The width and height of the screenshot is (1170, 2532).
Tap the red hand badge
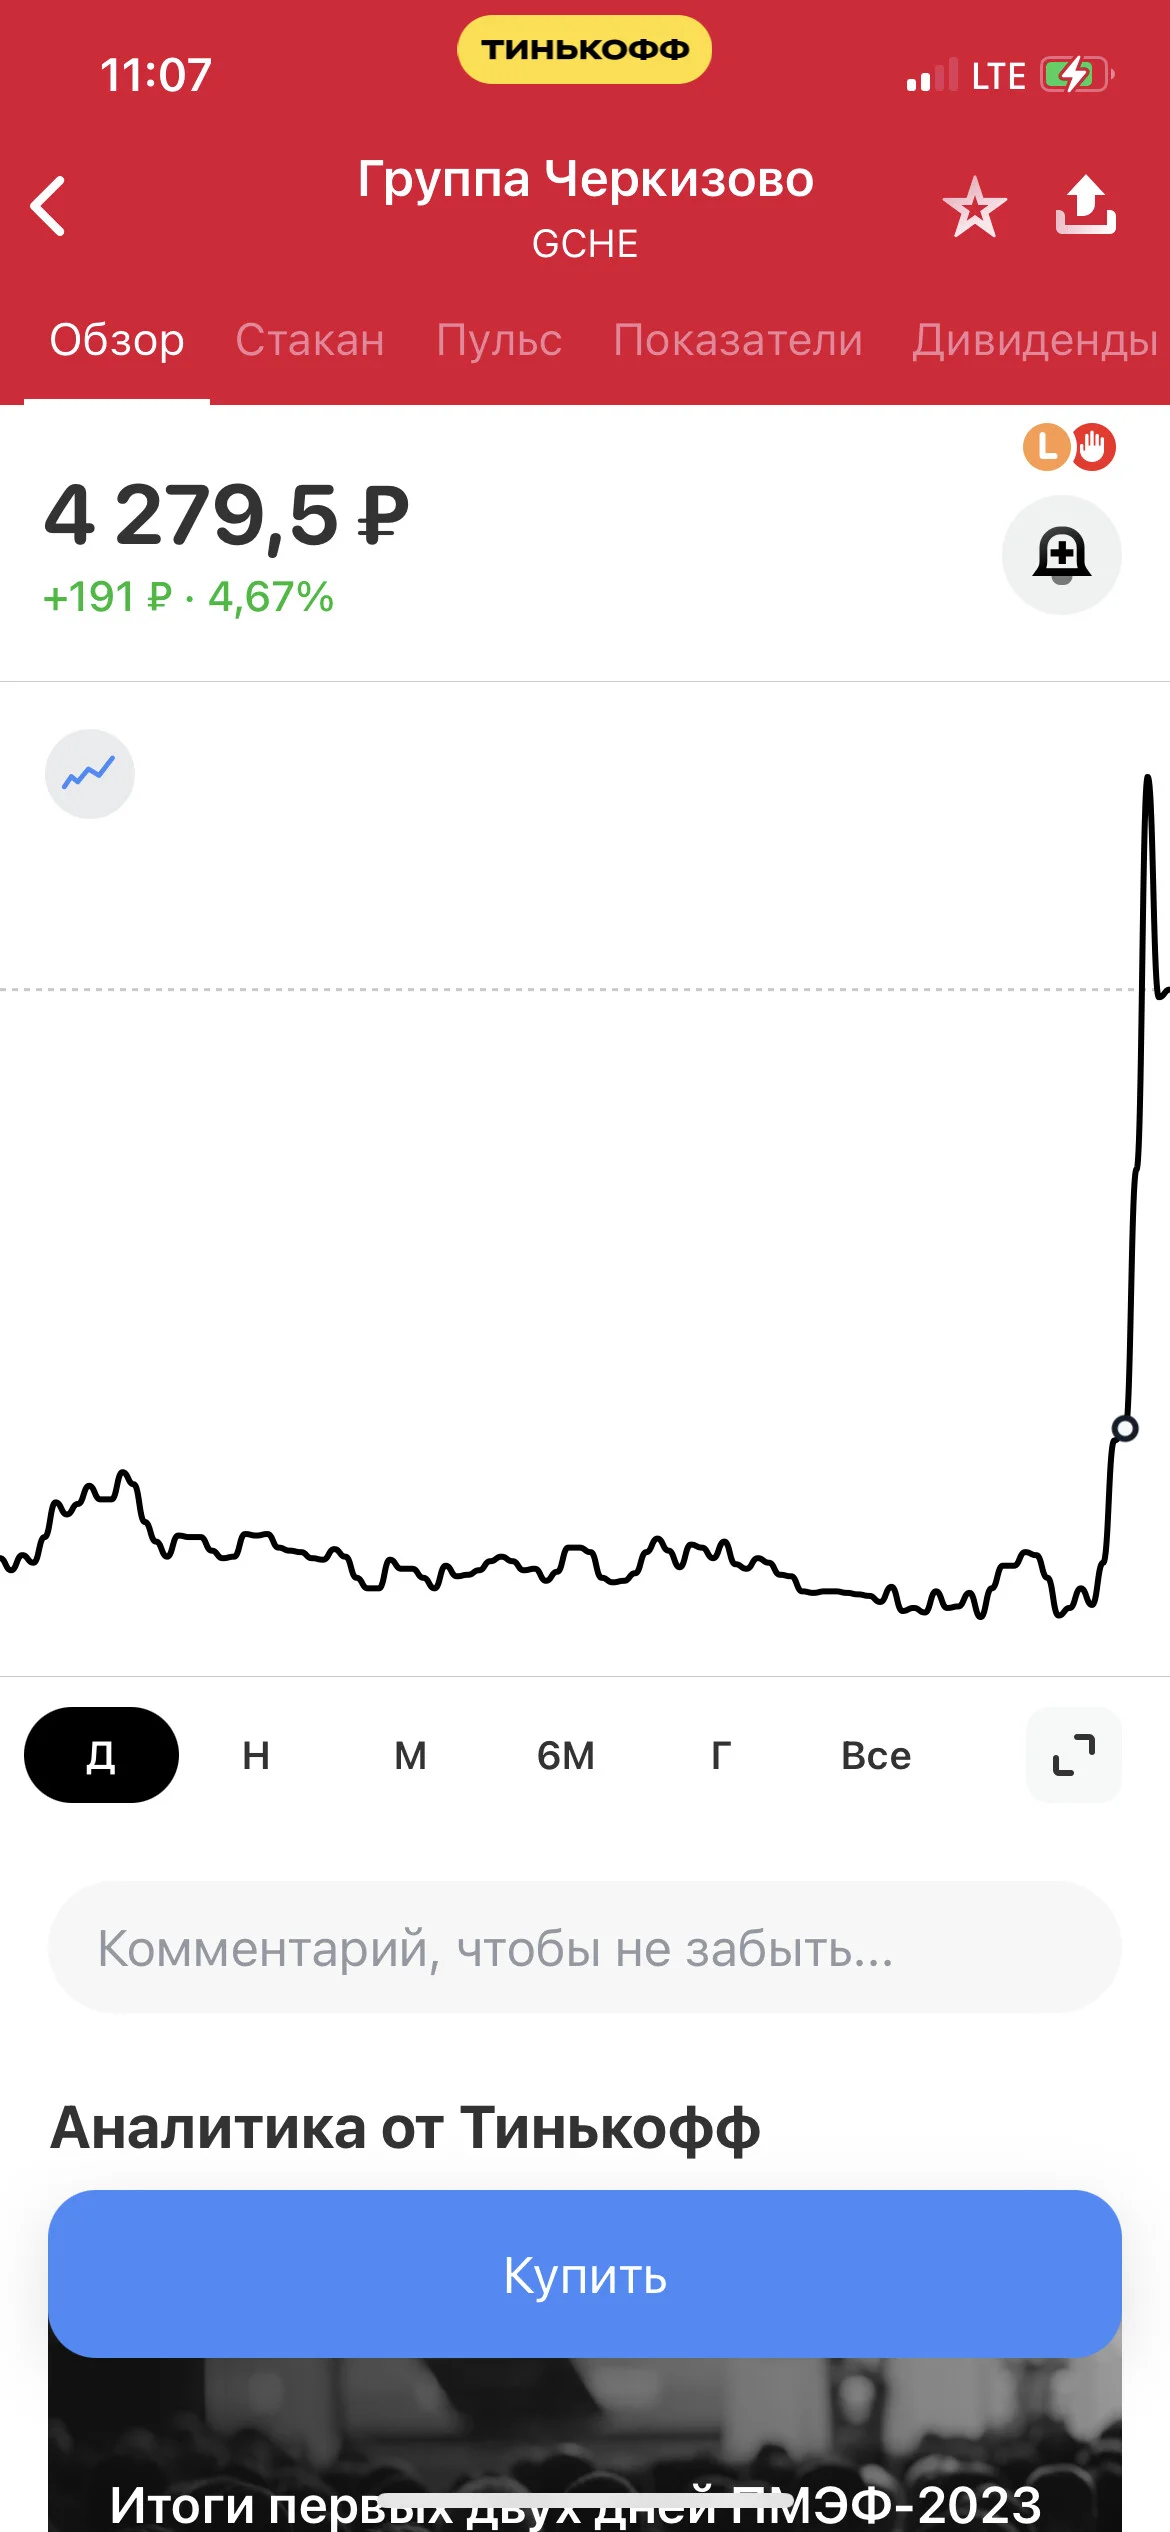pyautogui.click(x=1094, y=447)
